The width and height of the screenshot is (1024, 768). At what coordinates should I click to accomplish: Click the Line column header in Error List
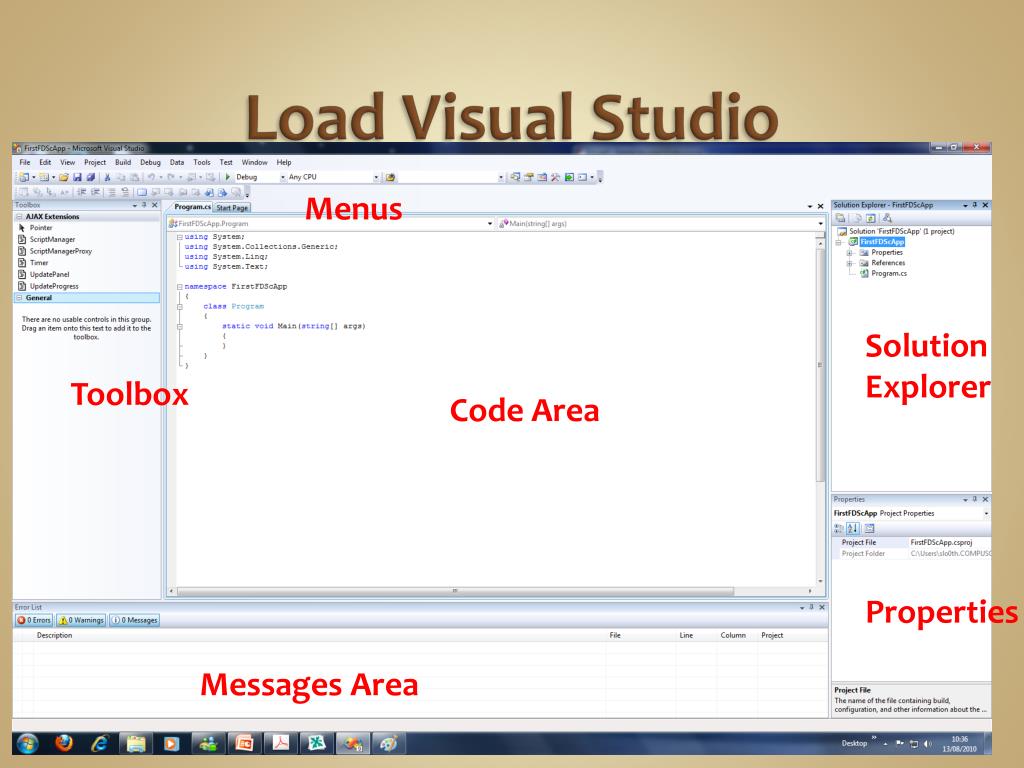coord(686,635)
